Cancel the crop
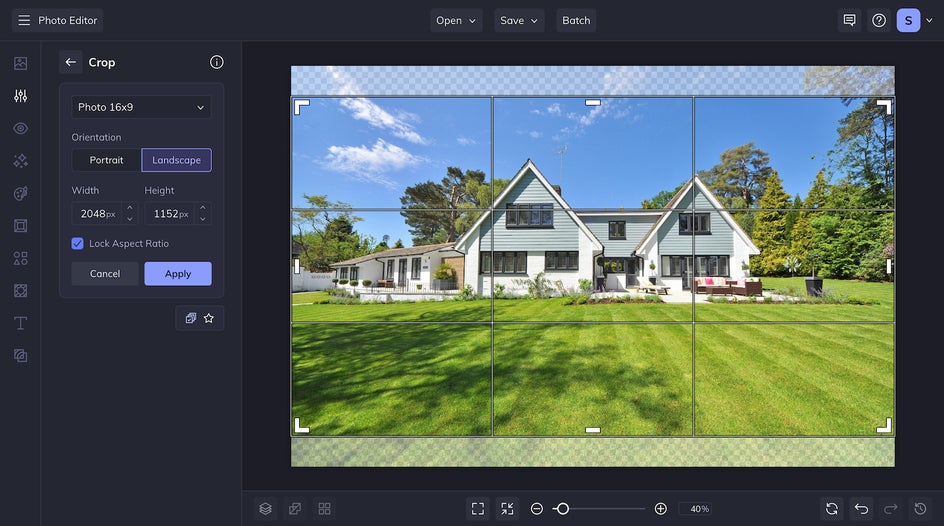The height and width of the screenshot is (526, 944). coord(105,273)
